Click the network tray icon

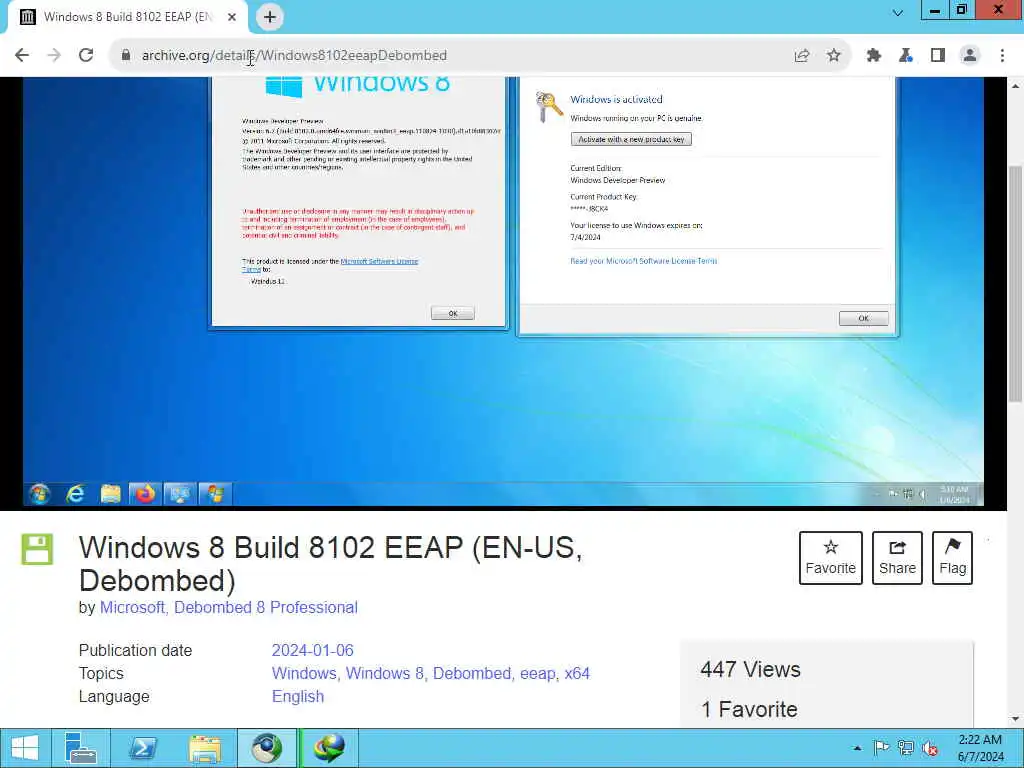906,748
